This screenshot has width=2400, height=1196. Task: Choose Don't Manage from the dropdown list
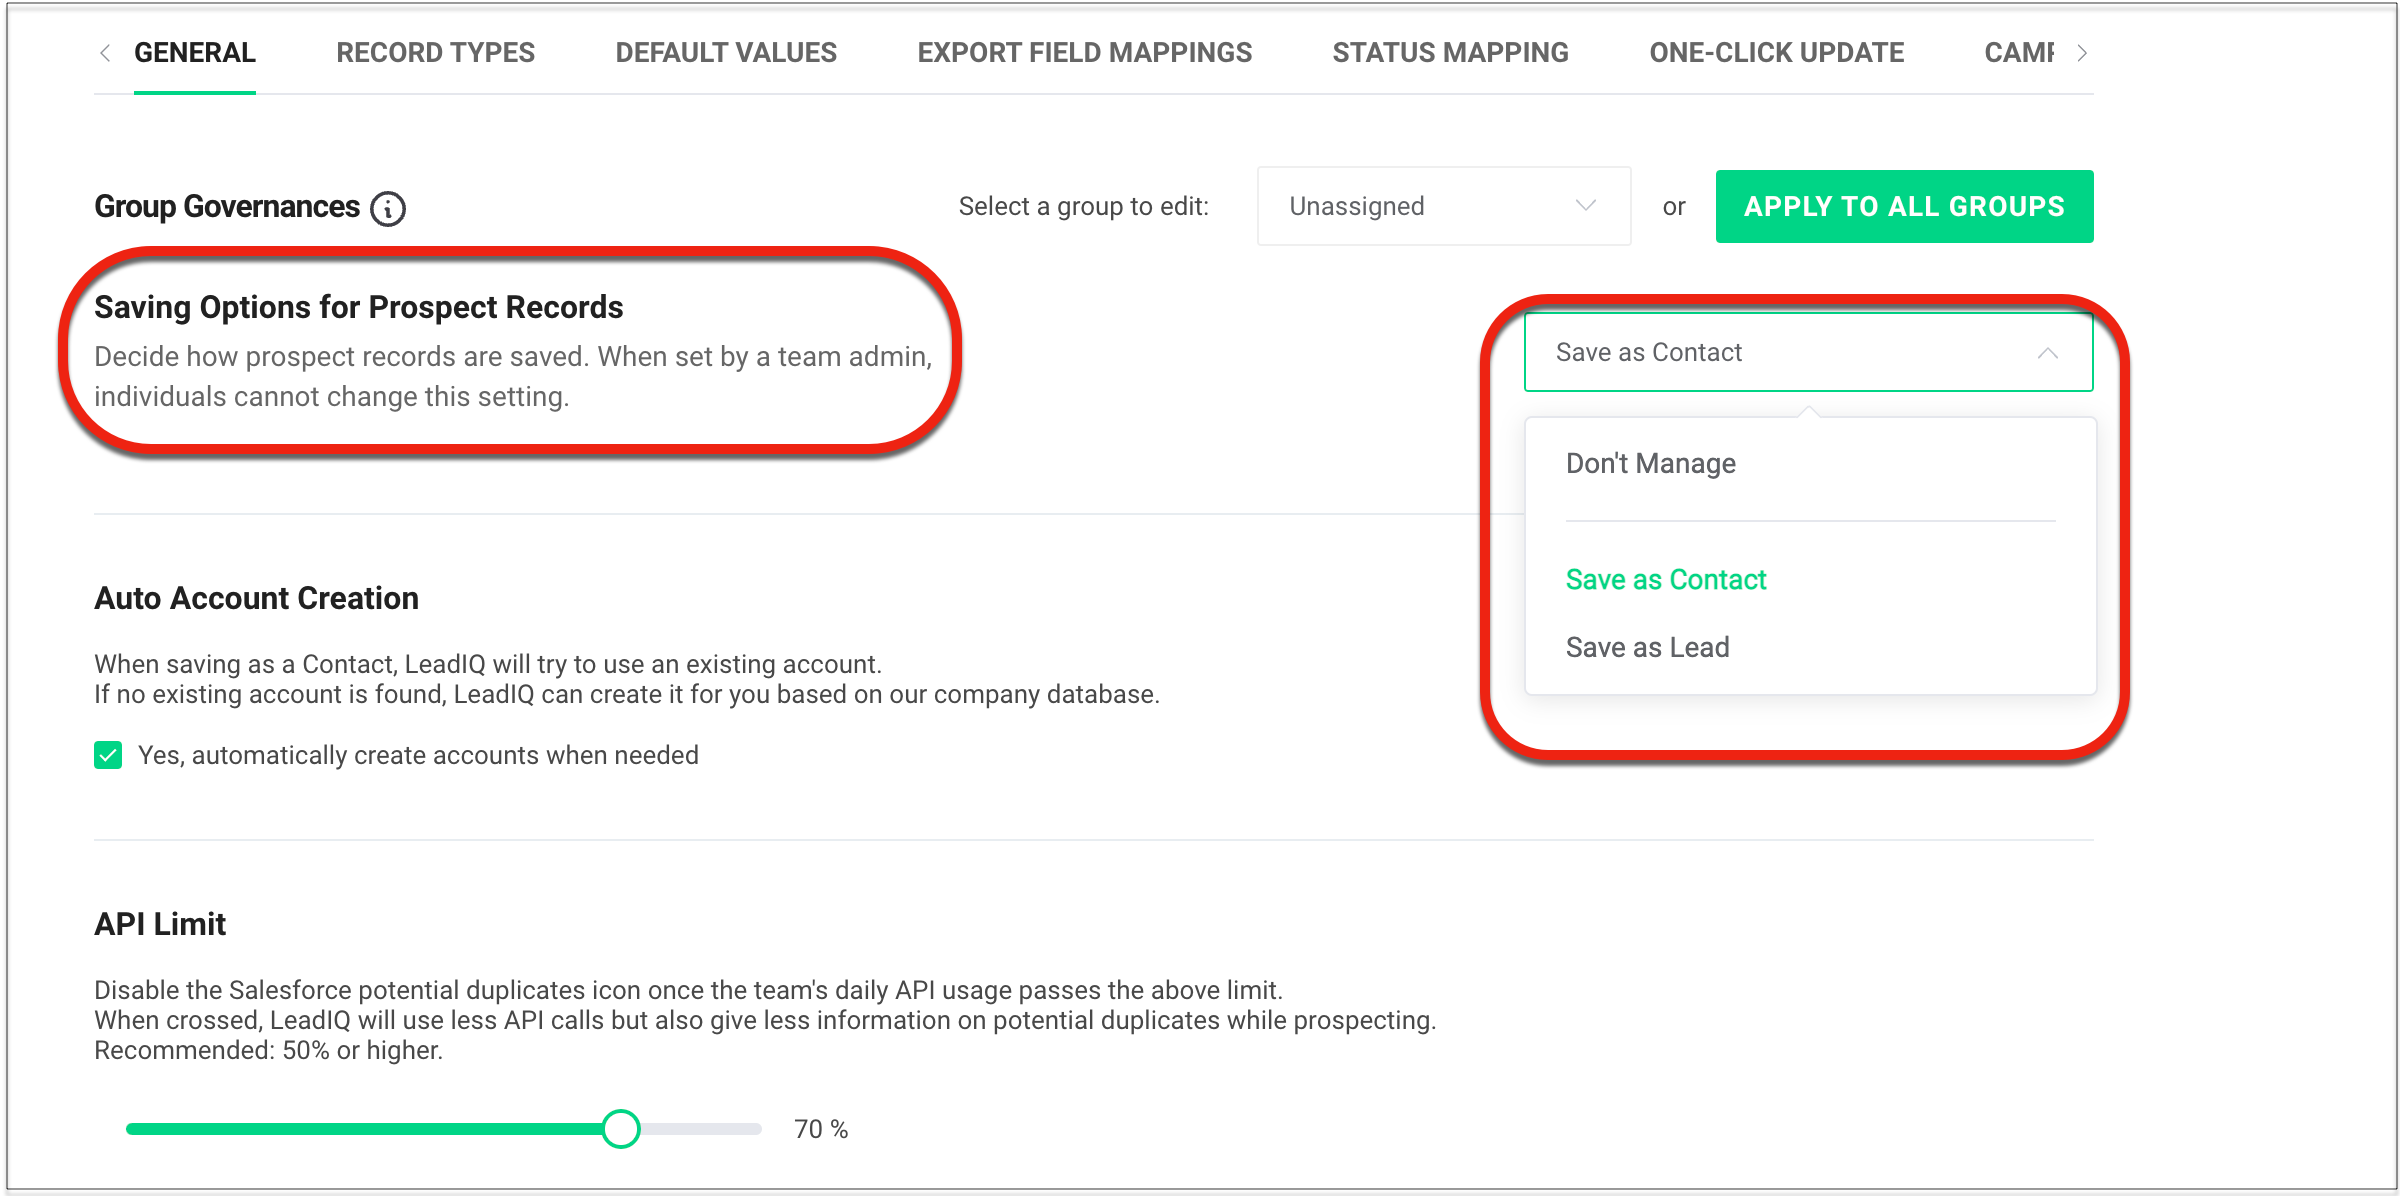[1650, 464]
